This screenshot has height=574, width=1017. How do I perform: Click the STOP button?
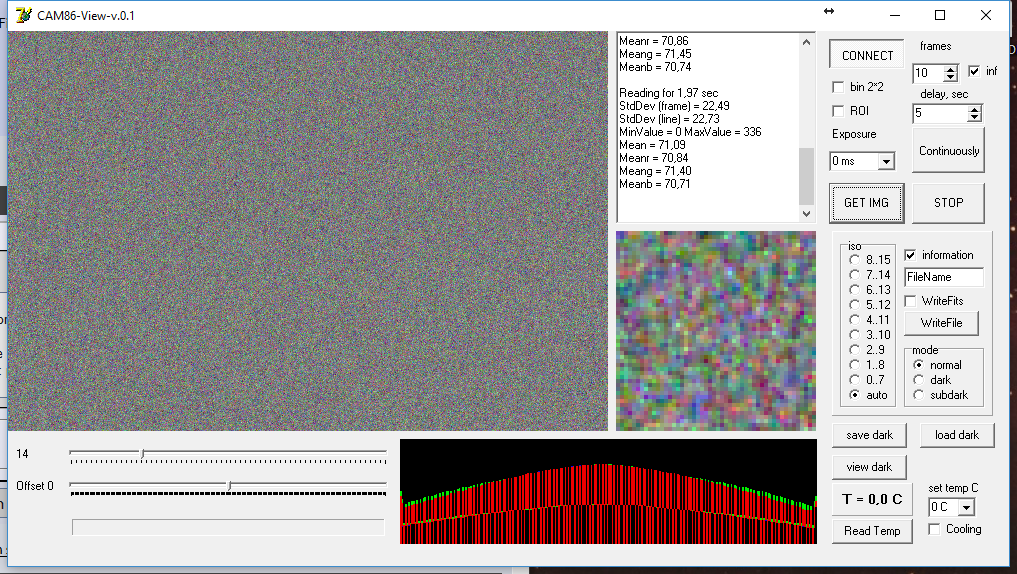(x=948, y=203)
